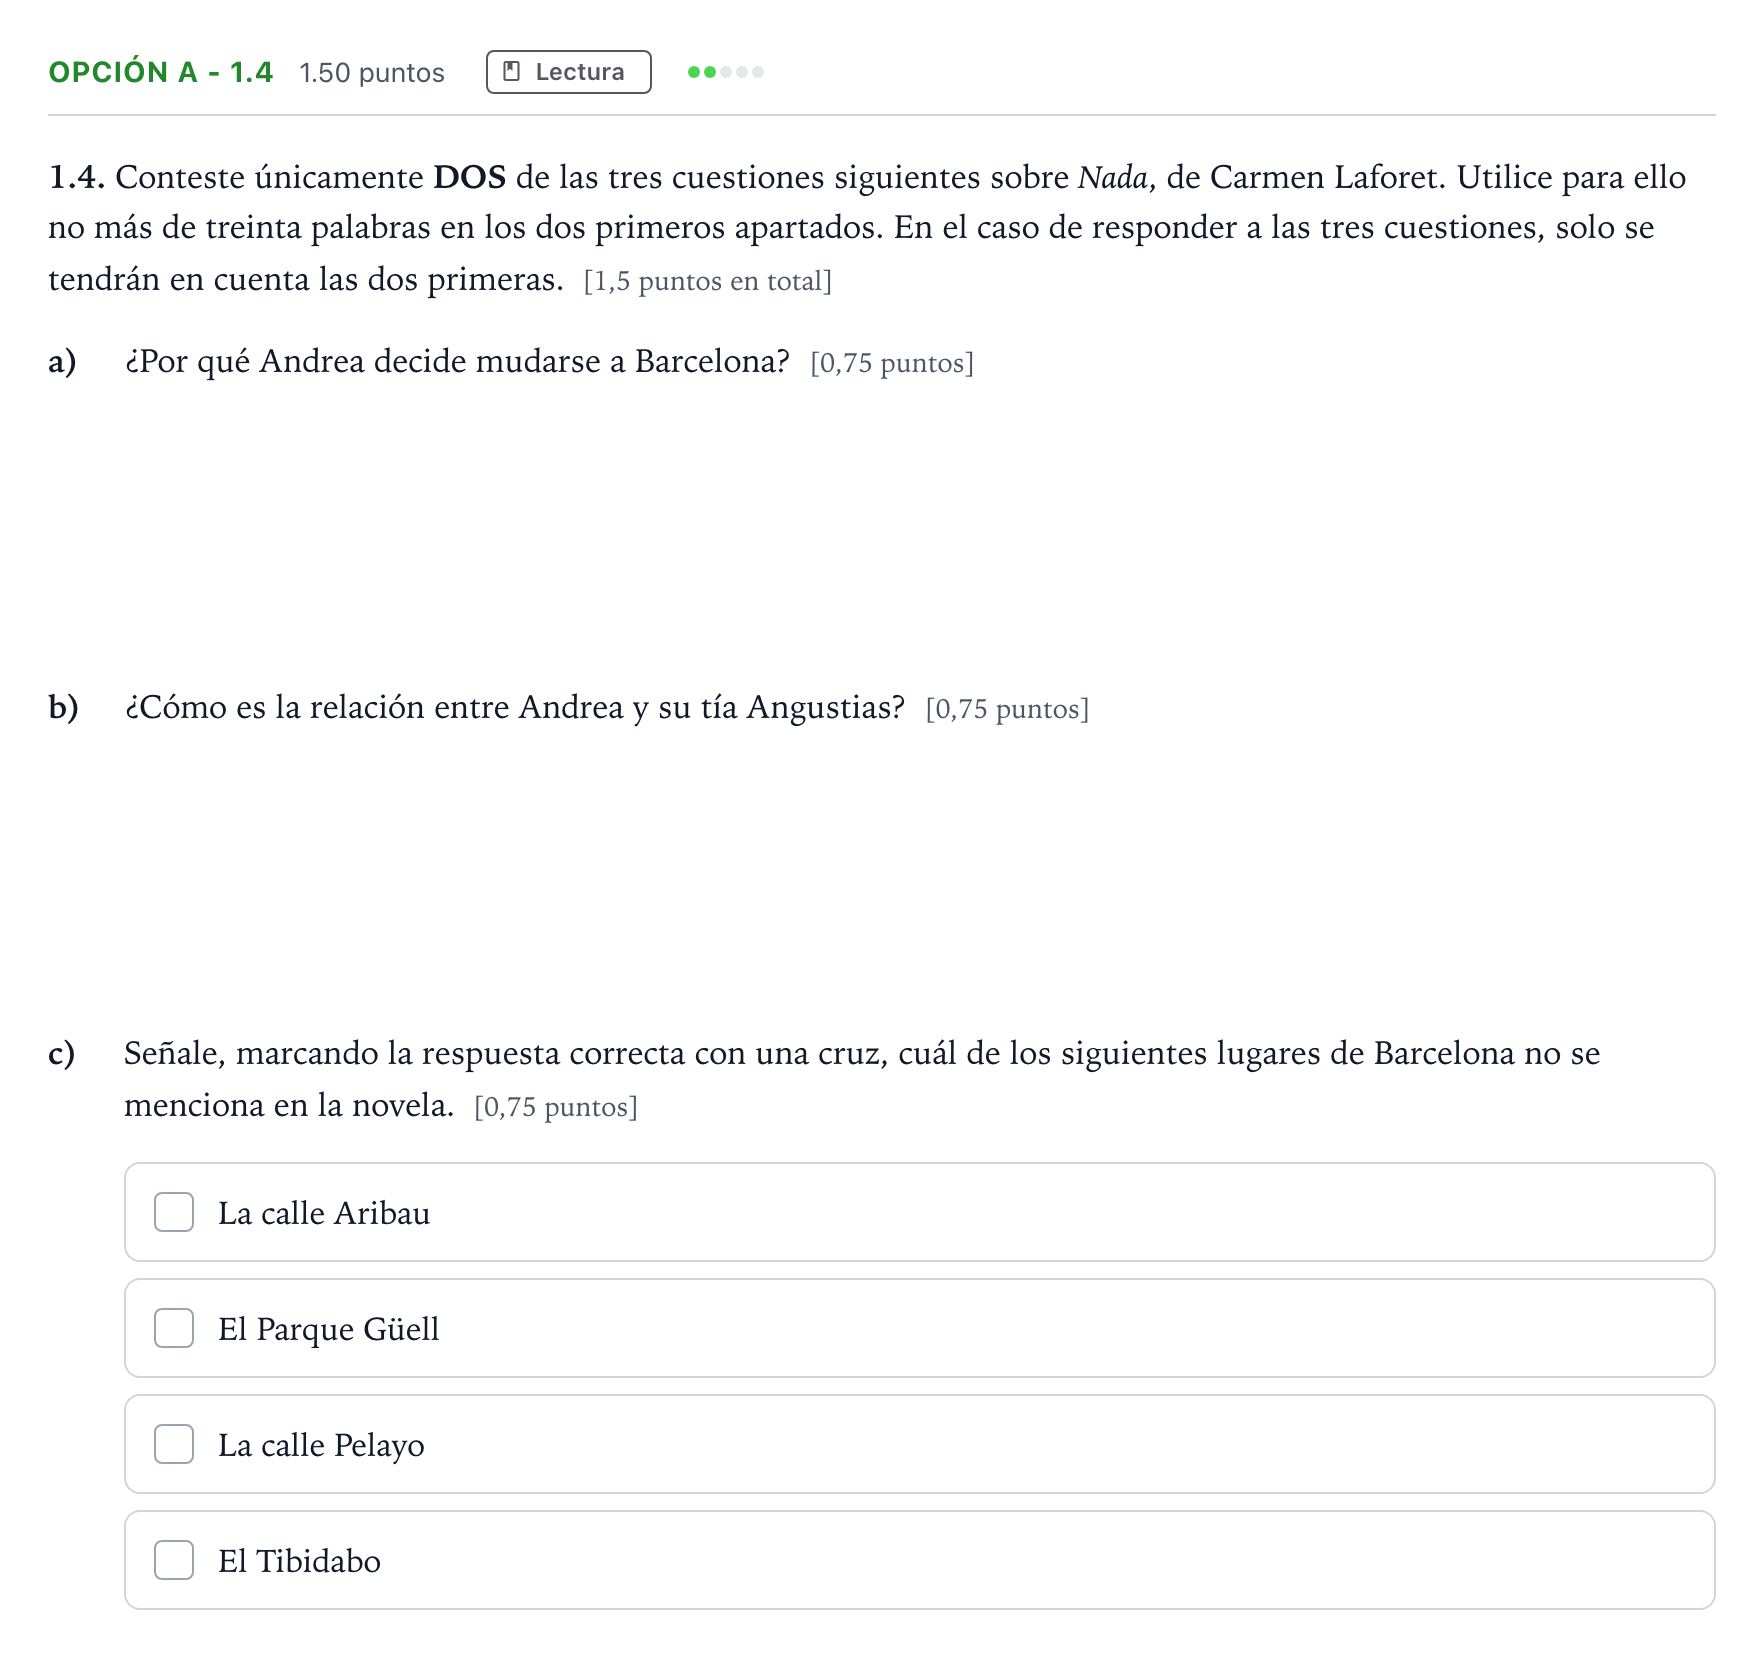Select the El Parque Güell option row
Screen dimensions: 1764x1674
[x=920, y=1328]
